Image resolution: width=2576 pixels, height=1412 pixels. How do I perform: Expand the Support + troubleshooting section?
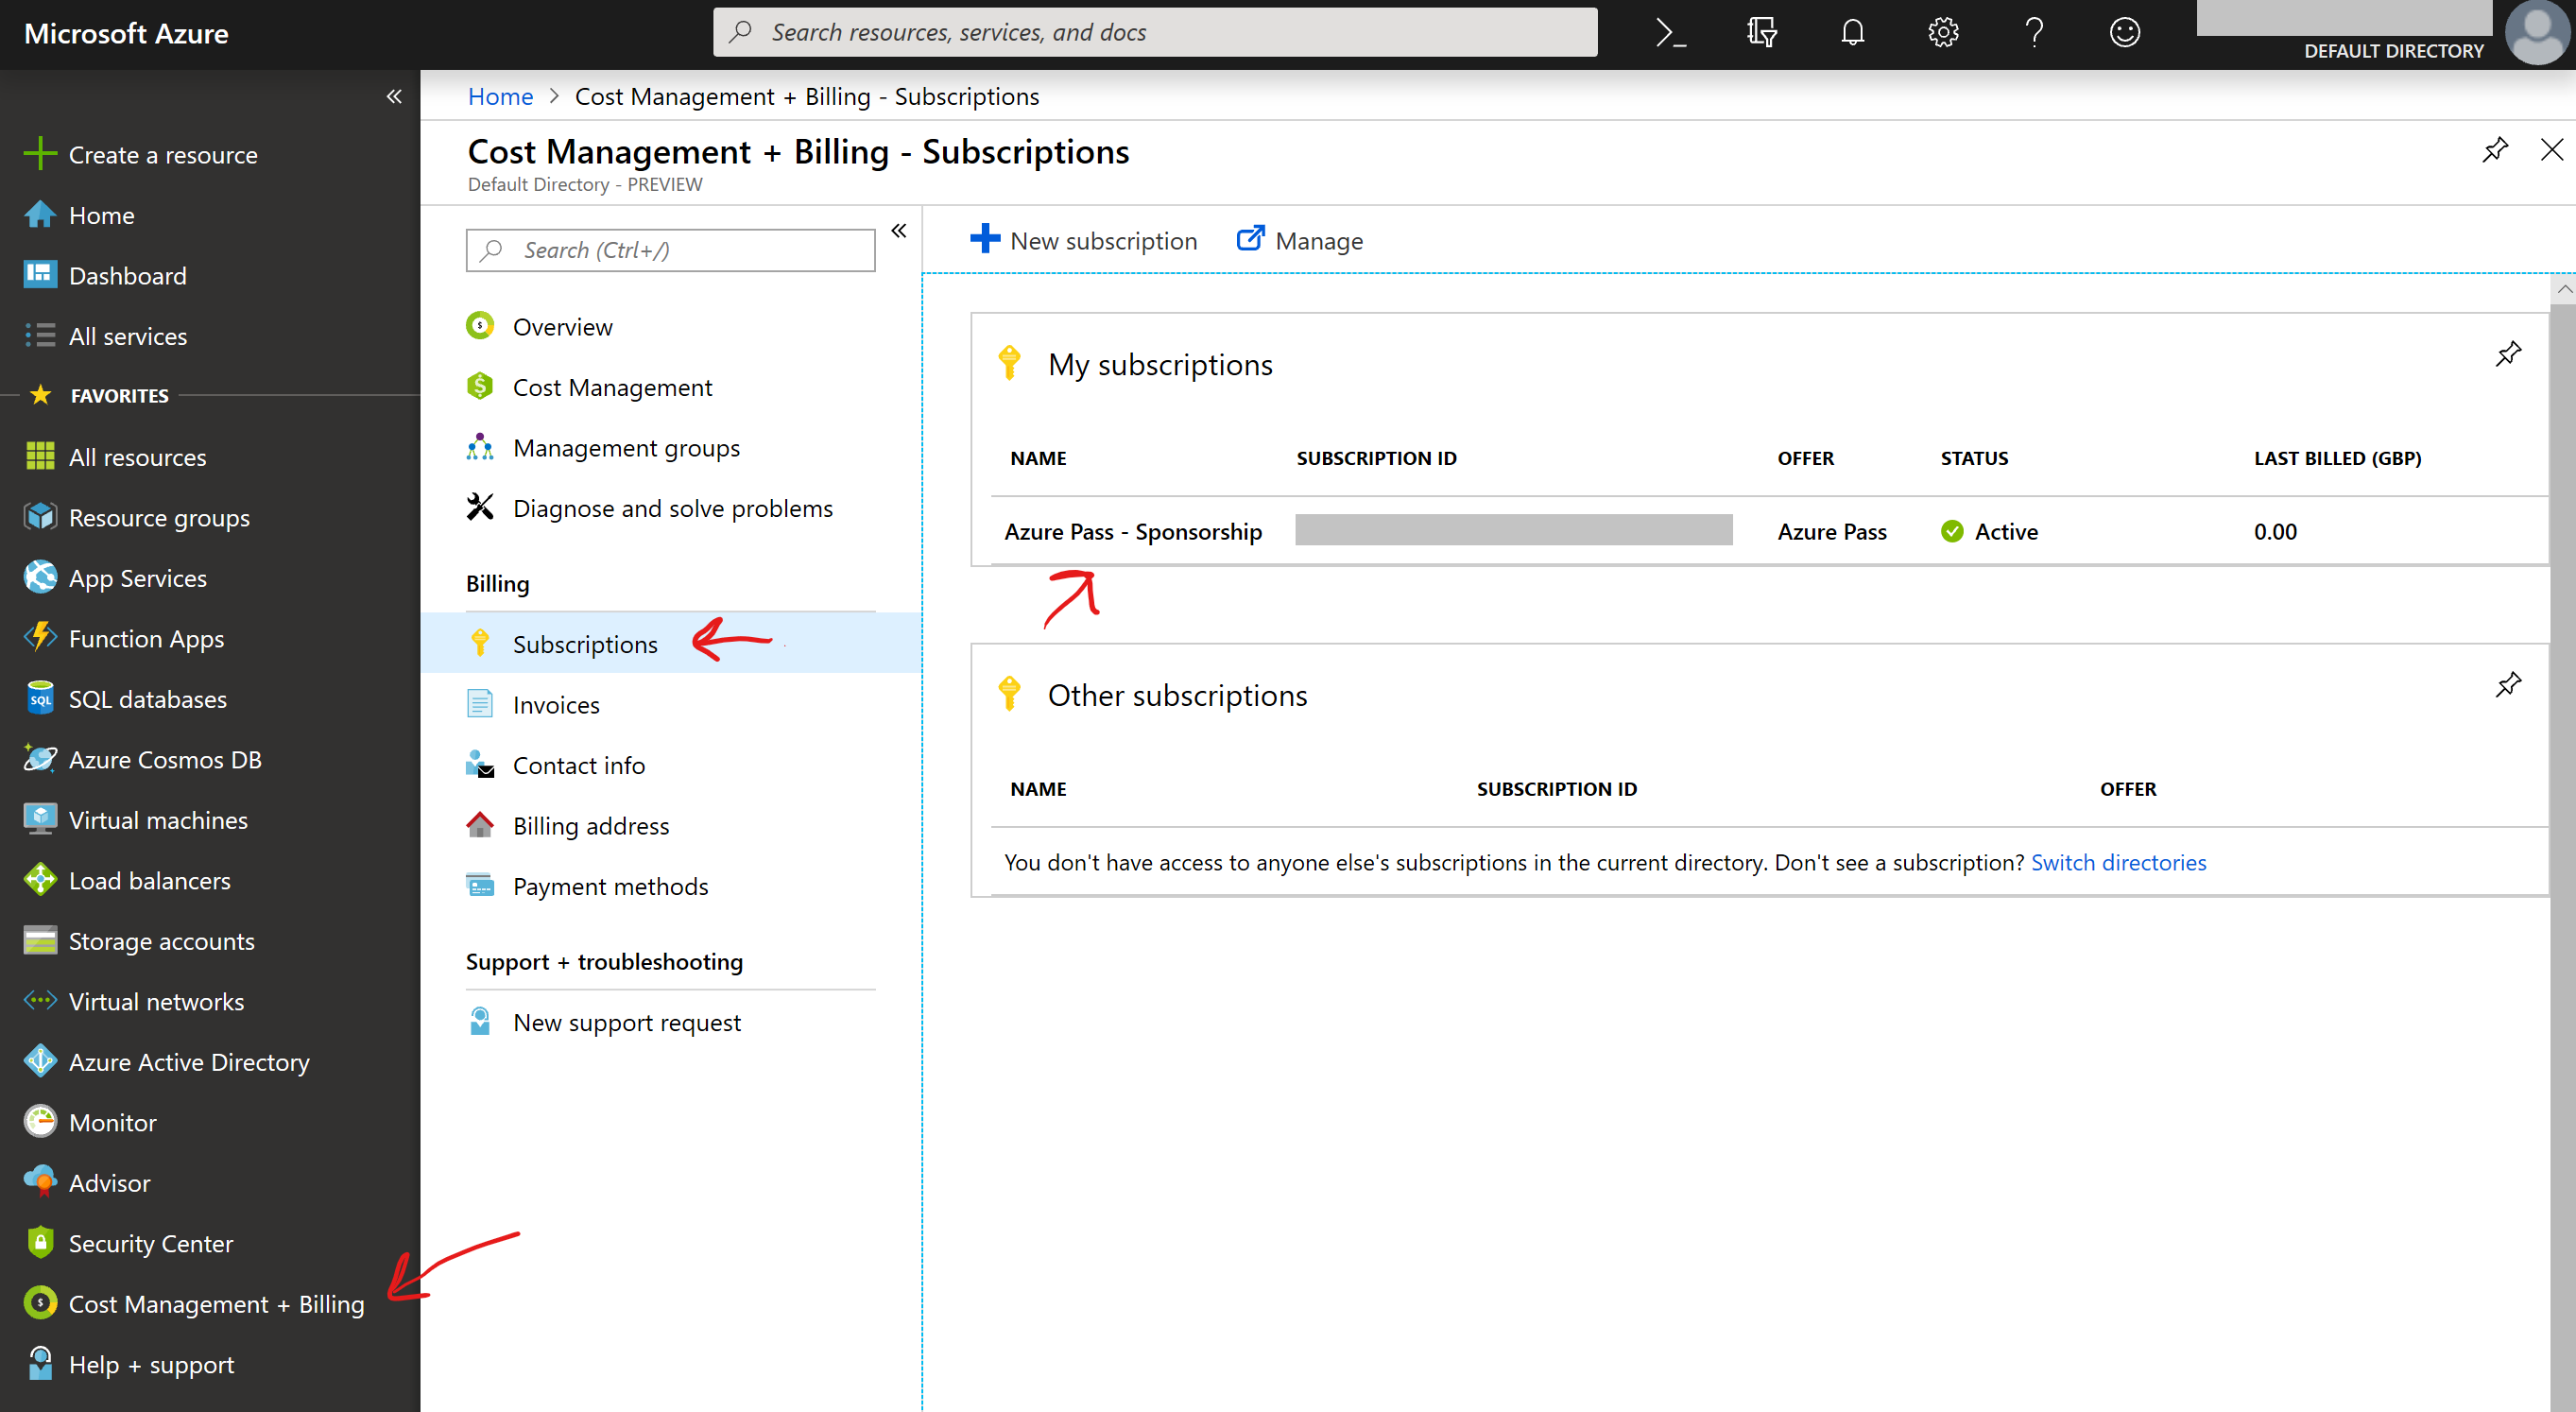(x=603, y=961)
